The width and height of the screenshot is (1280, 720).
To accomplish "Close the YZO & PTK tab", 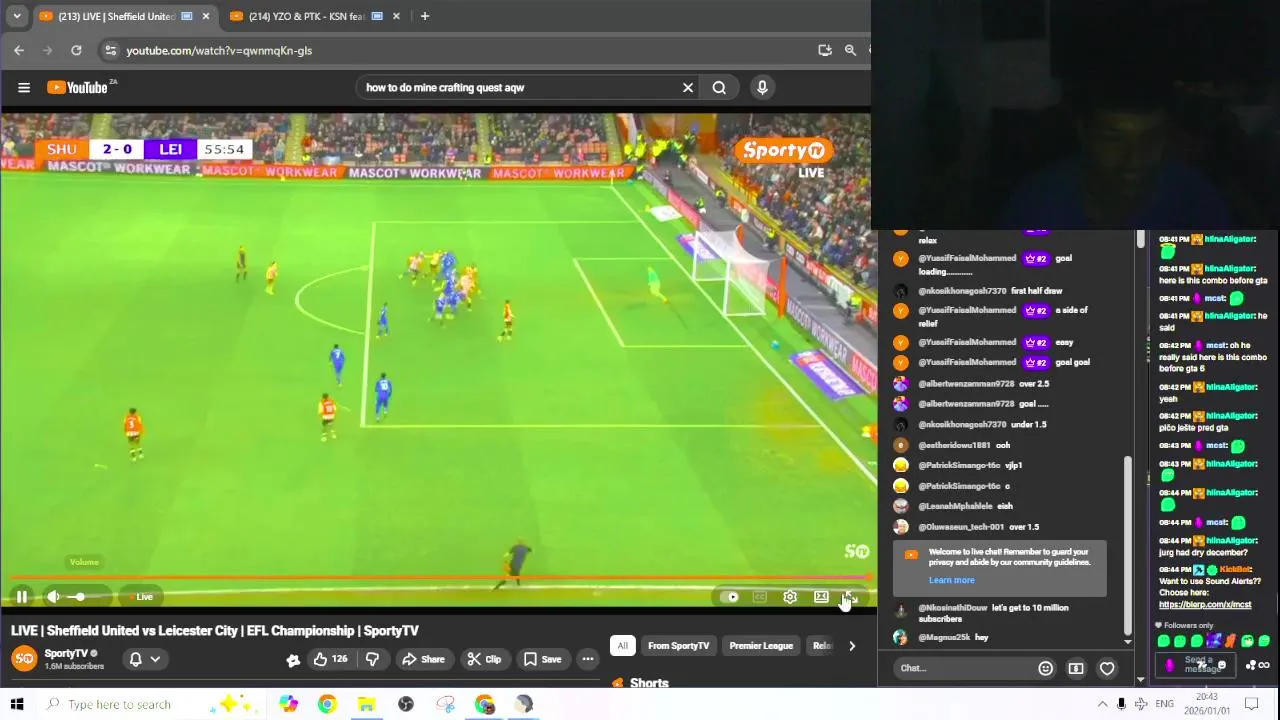I will [x=397, y=16].
